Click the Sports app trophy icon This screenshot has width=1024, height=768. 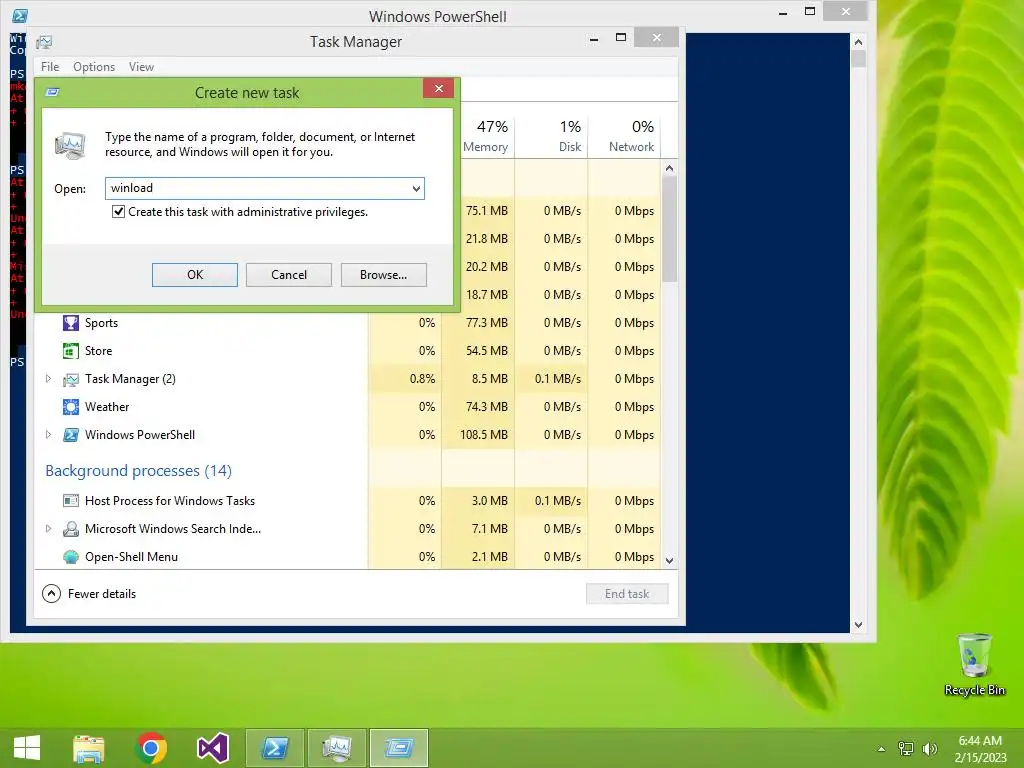pos(71,323)
